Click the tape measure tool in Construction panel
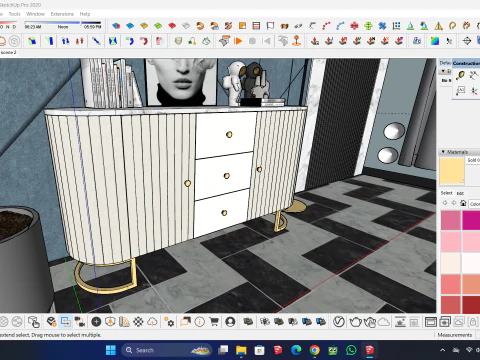 tap(460, 76)
